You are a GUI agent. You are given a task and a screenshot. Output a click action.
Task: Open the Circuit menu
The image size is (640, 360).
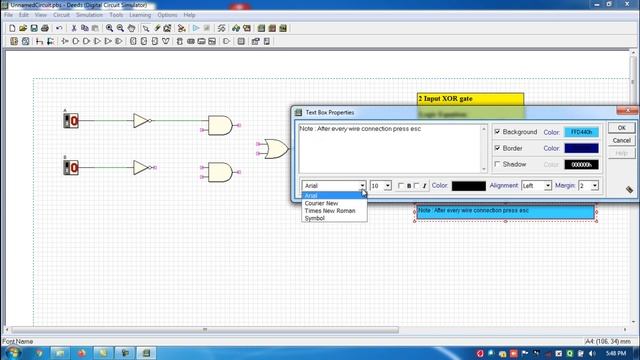coord(61,15)
